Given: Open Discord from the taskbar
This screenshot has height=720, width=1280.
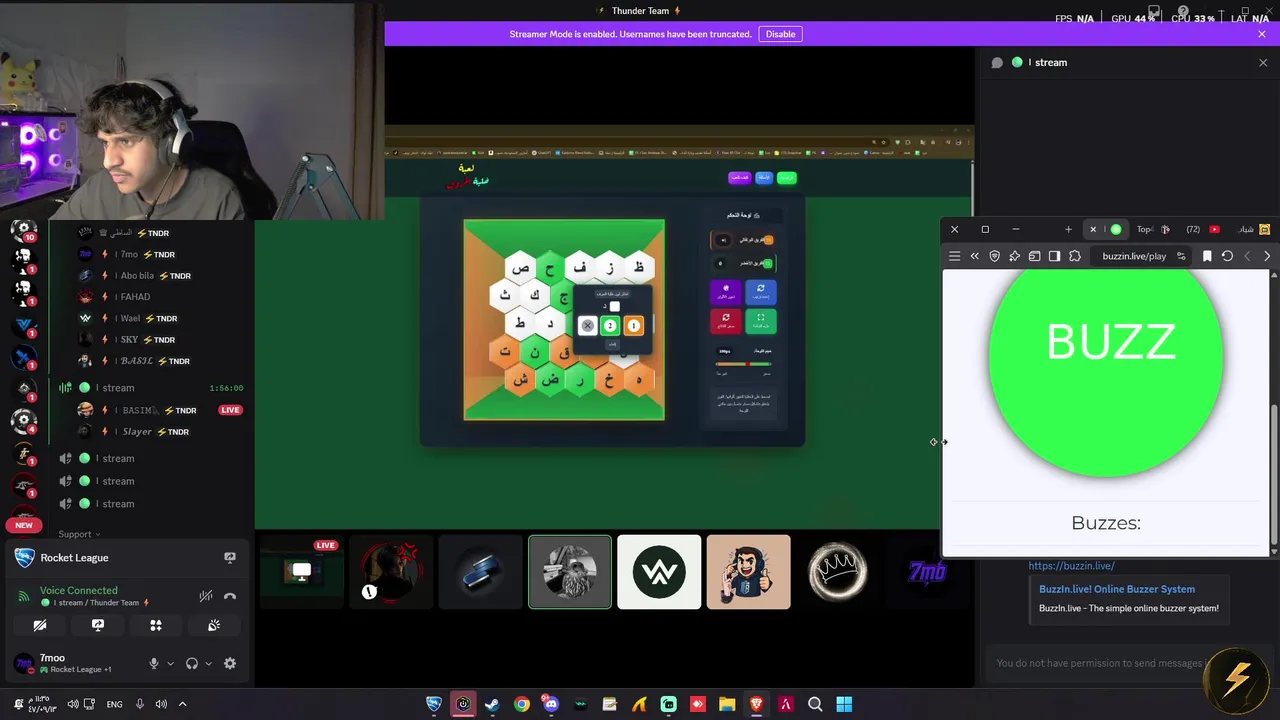Looking at the screenshot, I should [551, 704].
